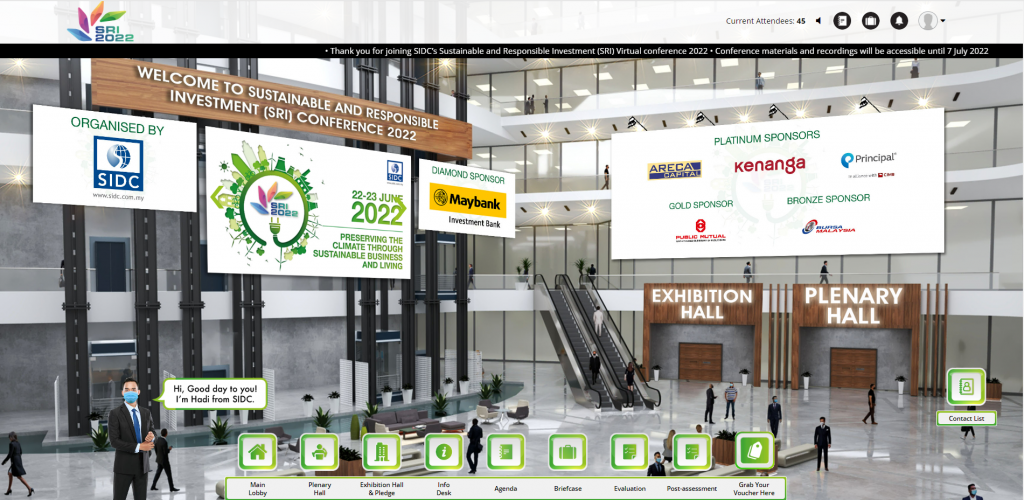
Task: Click the SRI 2022 logo
Action: point(100,22)
